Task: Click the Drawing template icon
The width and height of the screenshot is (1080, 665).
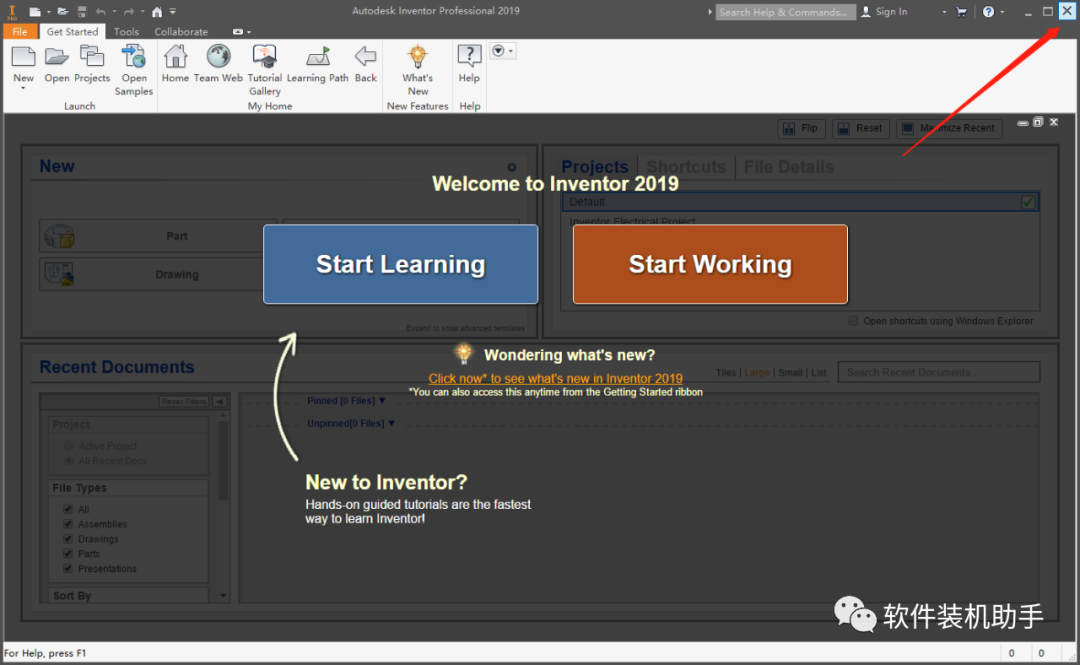Action: [59, 274]
